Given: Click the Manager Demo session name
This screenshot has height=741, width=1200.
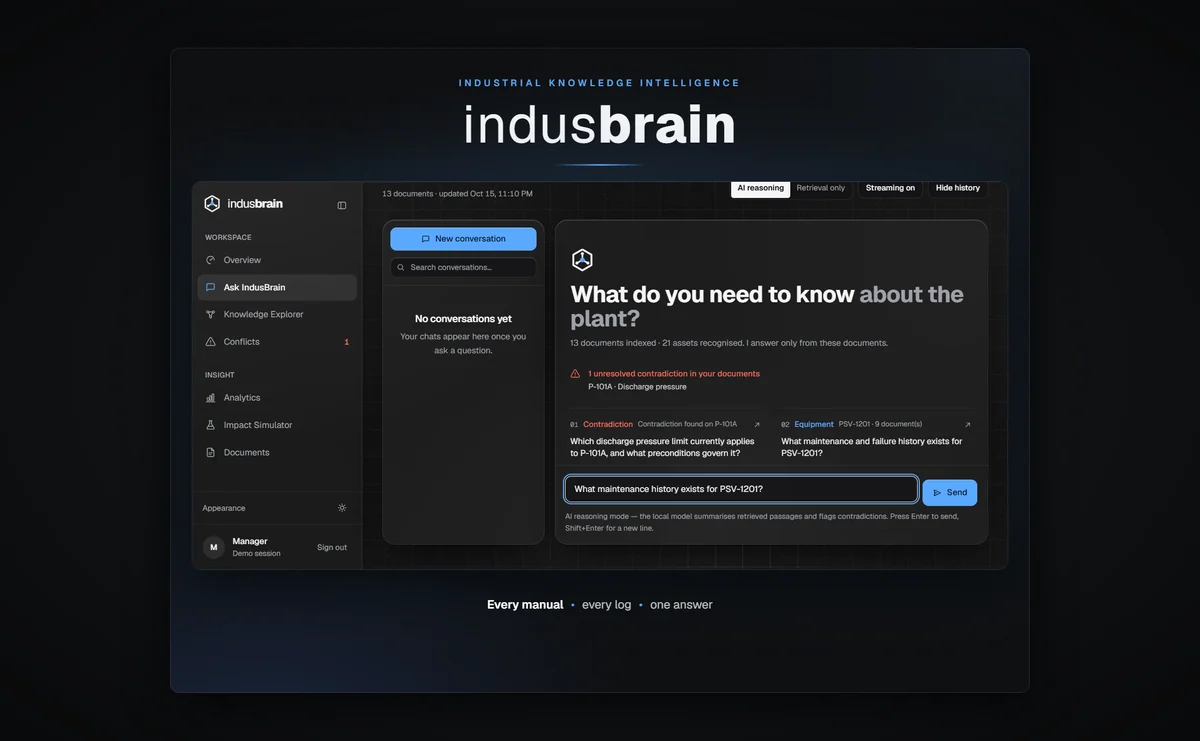Looking at the screenshot, I should coord(256,547).
